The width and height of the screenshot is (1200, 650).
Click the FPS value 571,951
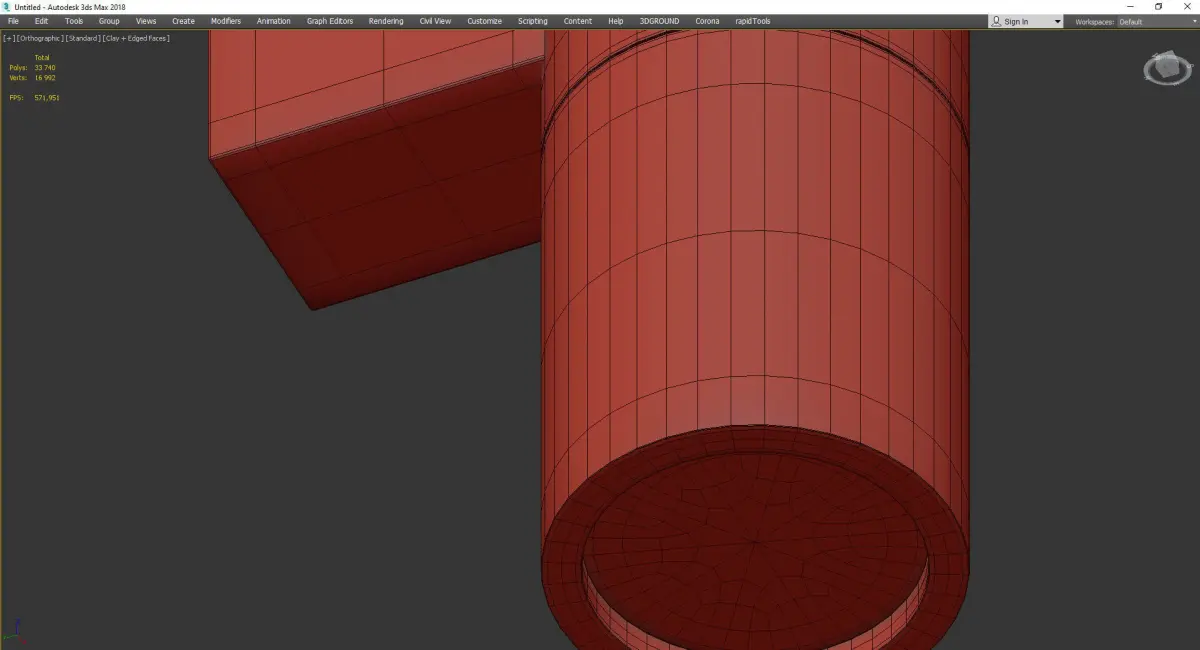pos(47,98)
